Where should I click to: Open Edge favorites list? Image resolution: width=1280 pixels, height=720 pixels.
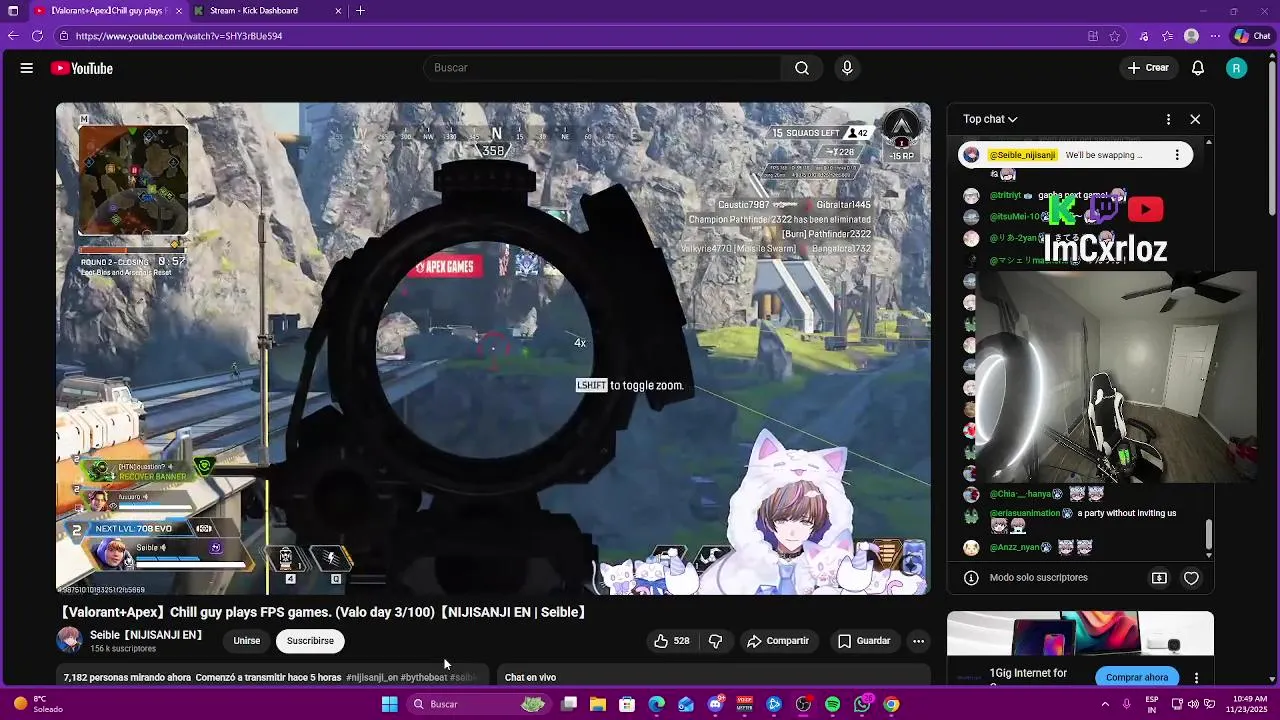coord(1167,36)
